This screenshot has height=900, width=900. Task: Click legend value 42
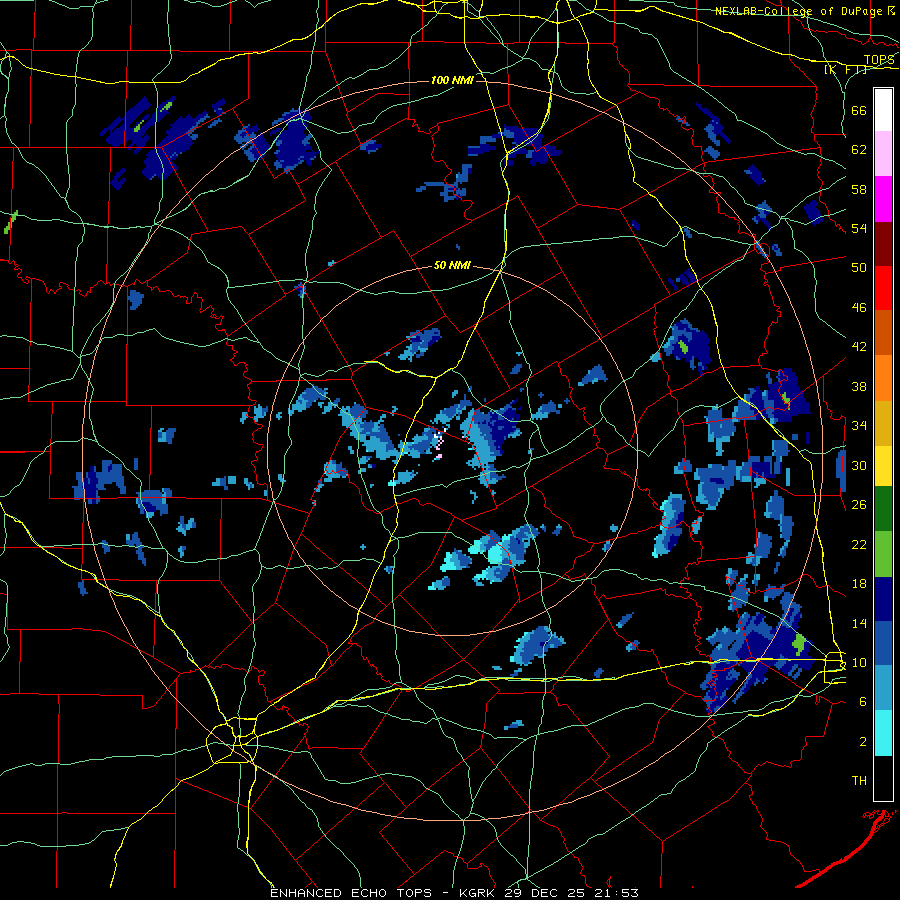pyautogui.click(x=859, y=347)
